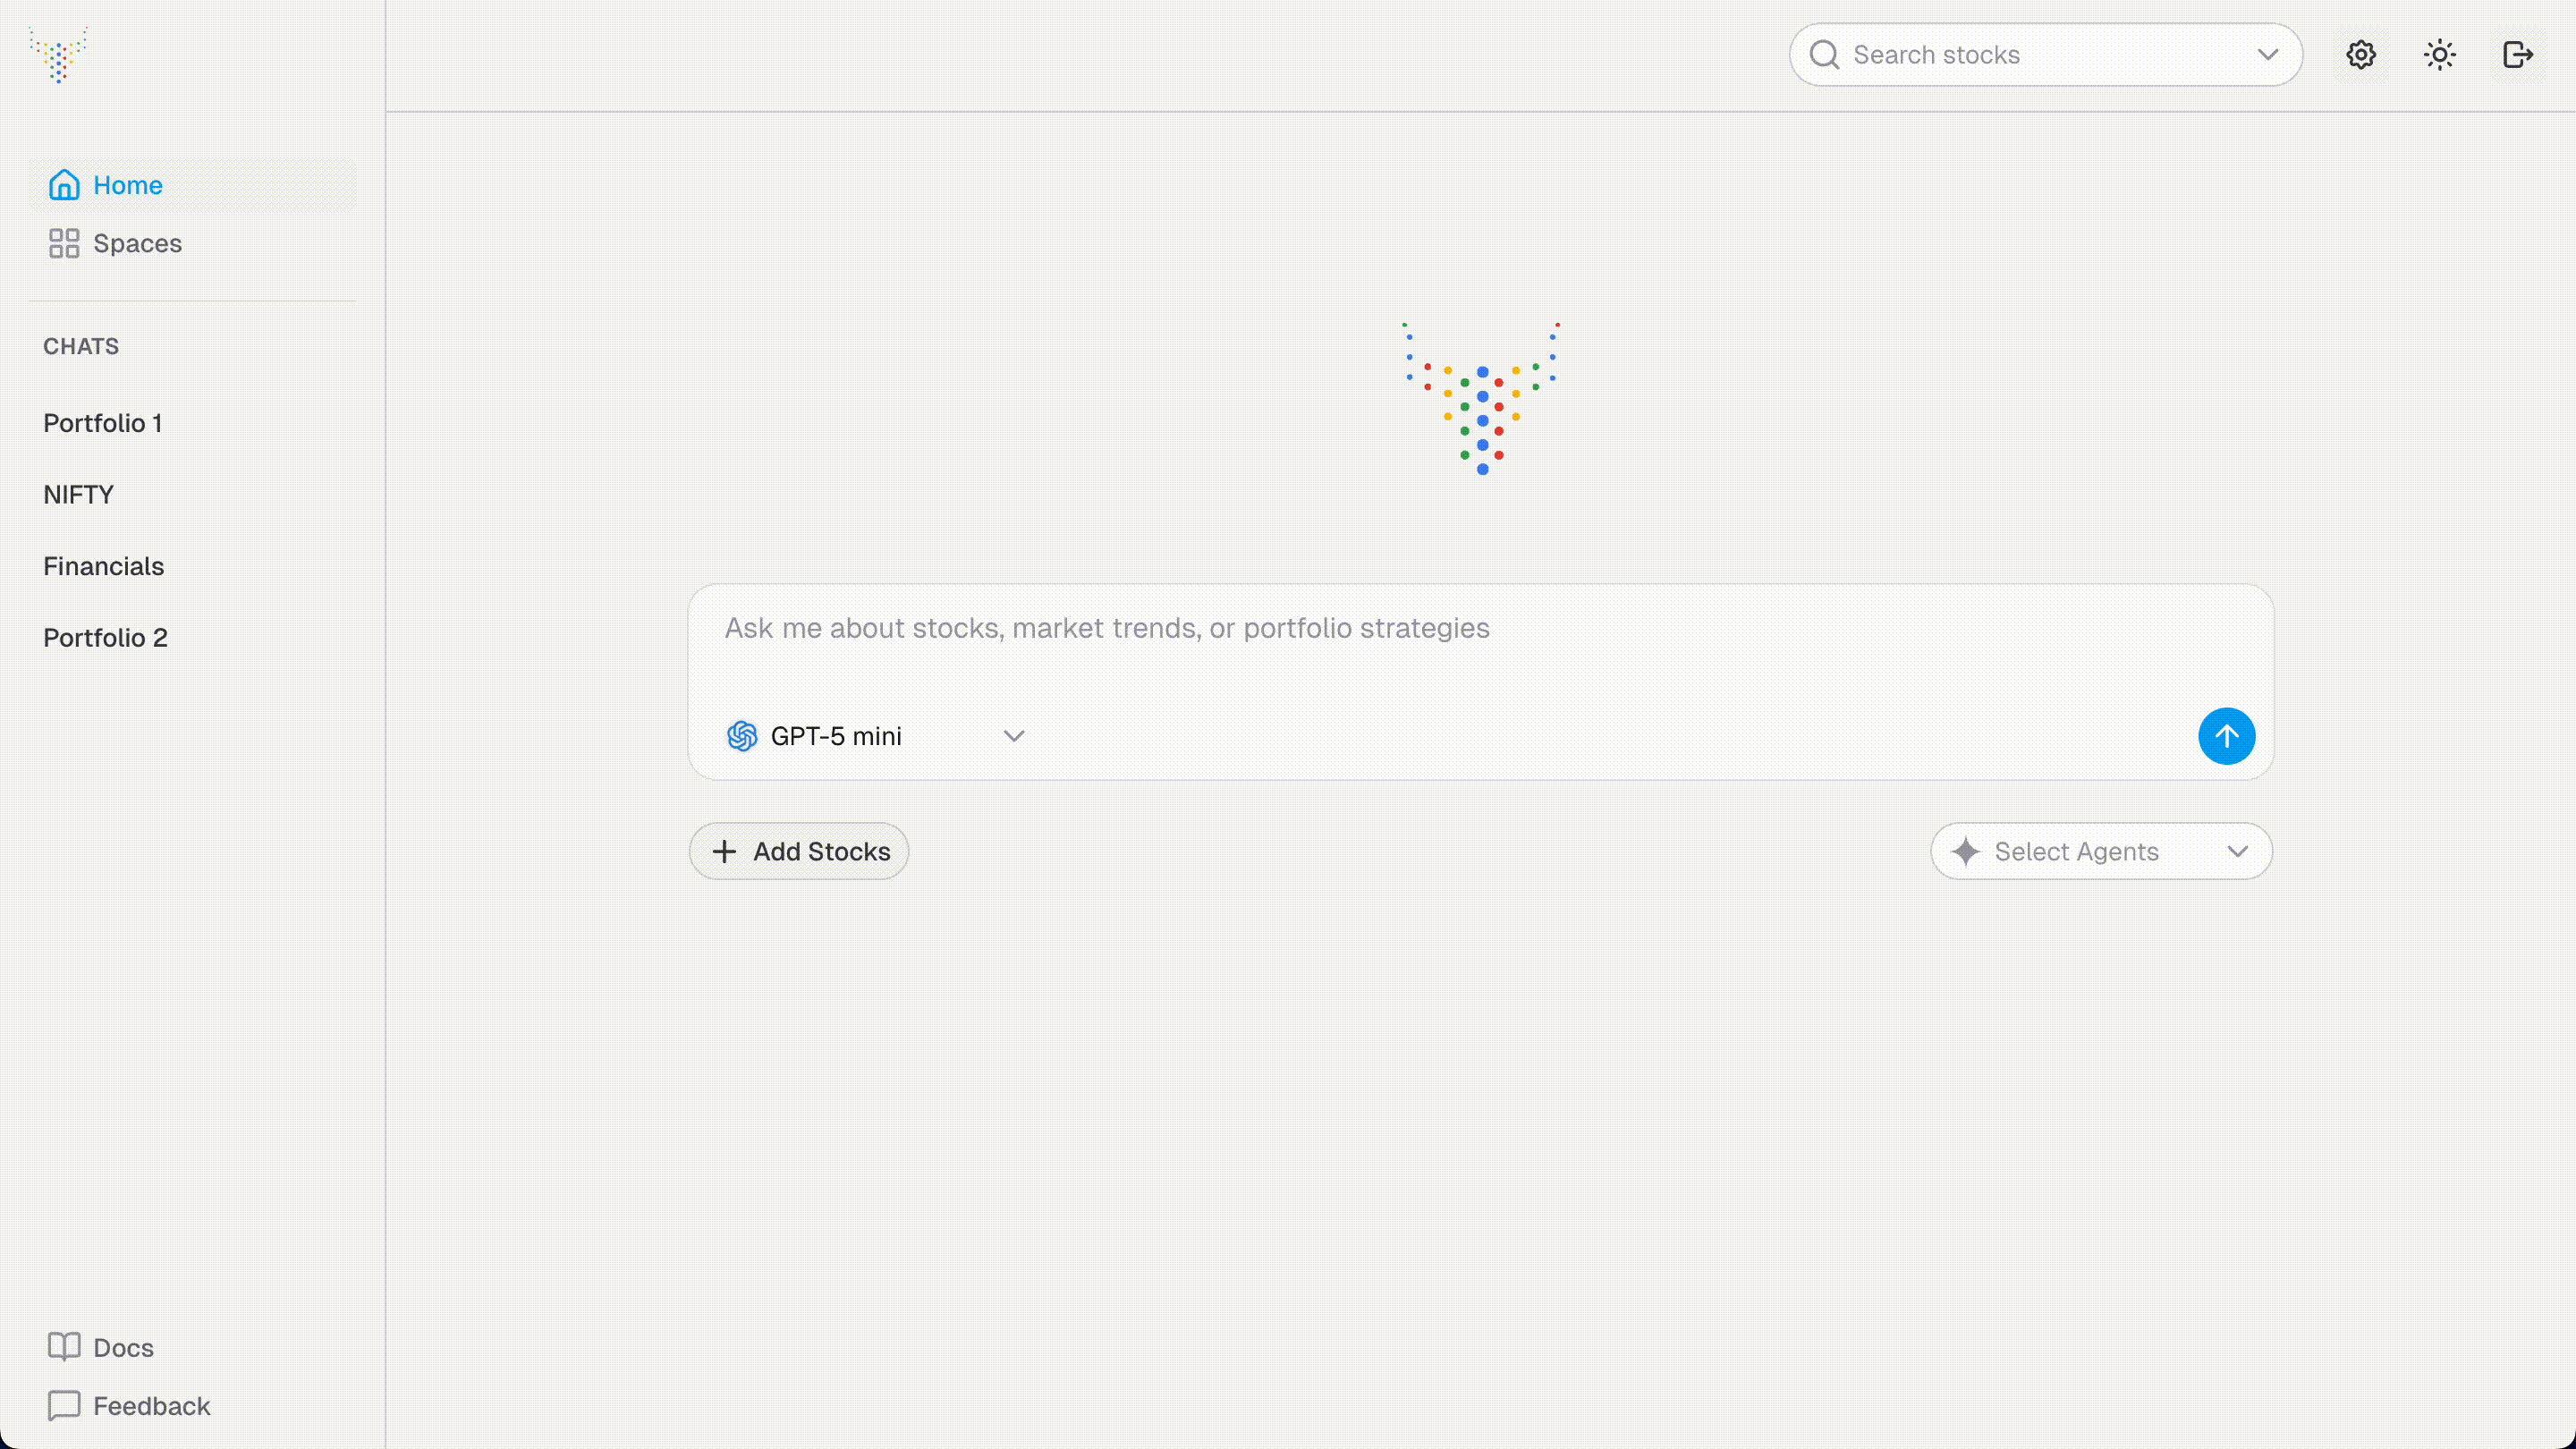Screen dimensions: 2576x1449
Task: Click the magnifier icon in the search bar
Action: [x=1824, y=54]
